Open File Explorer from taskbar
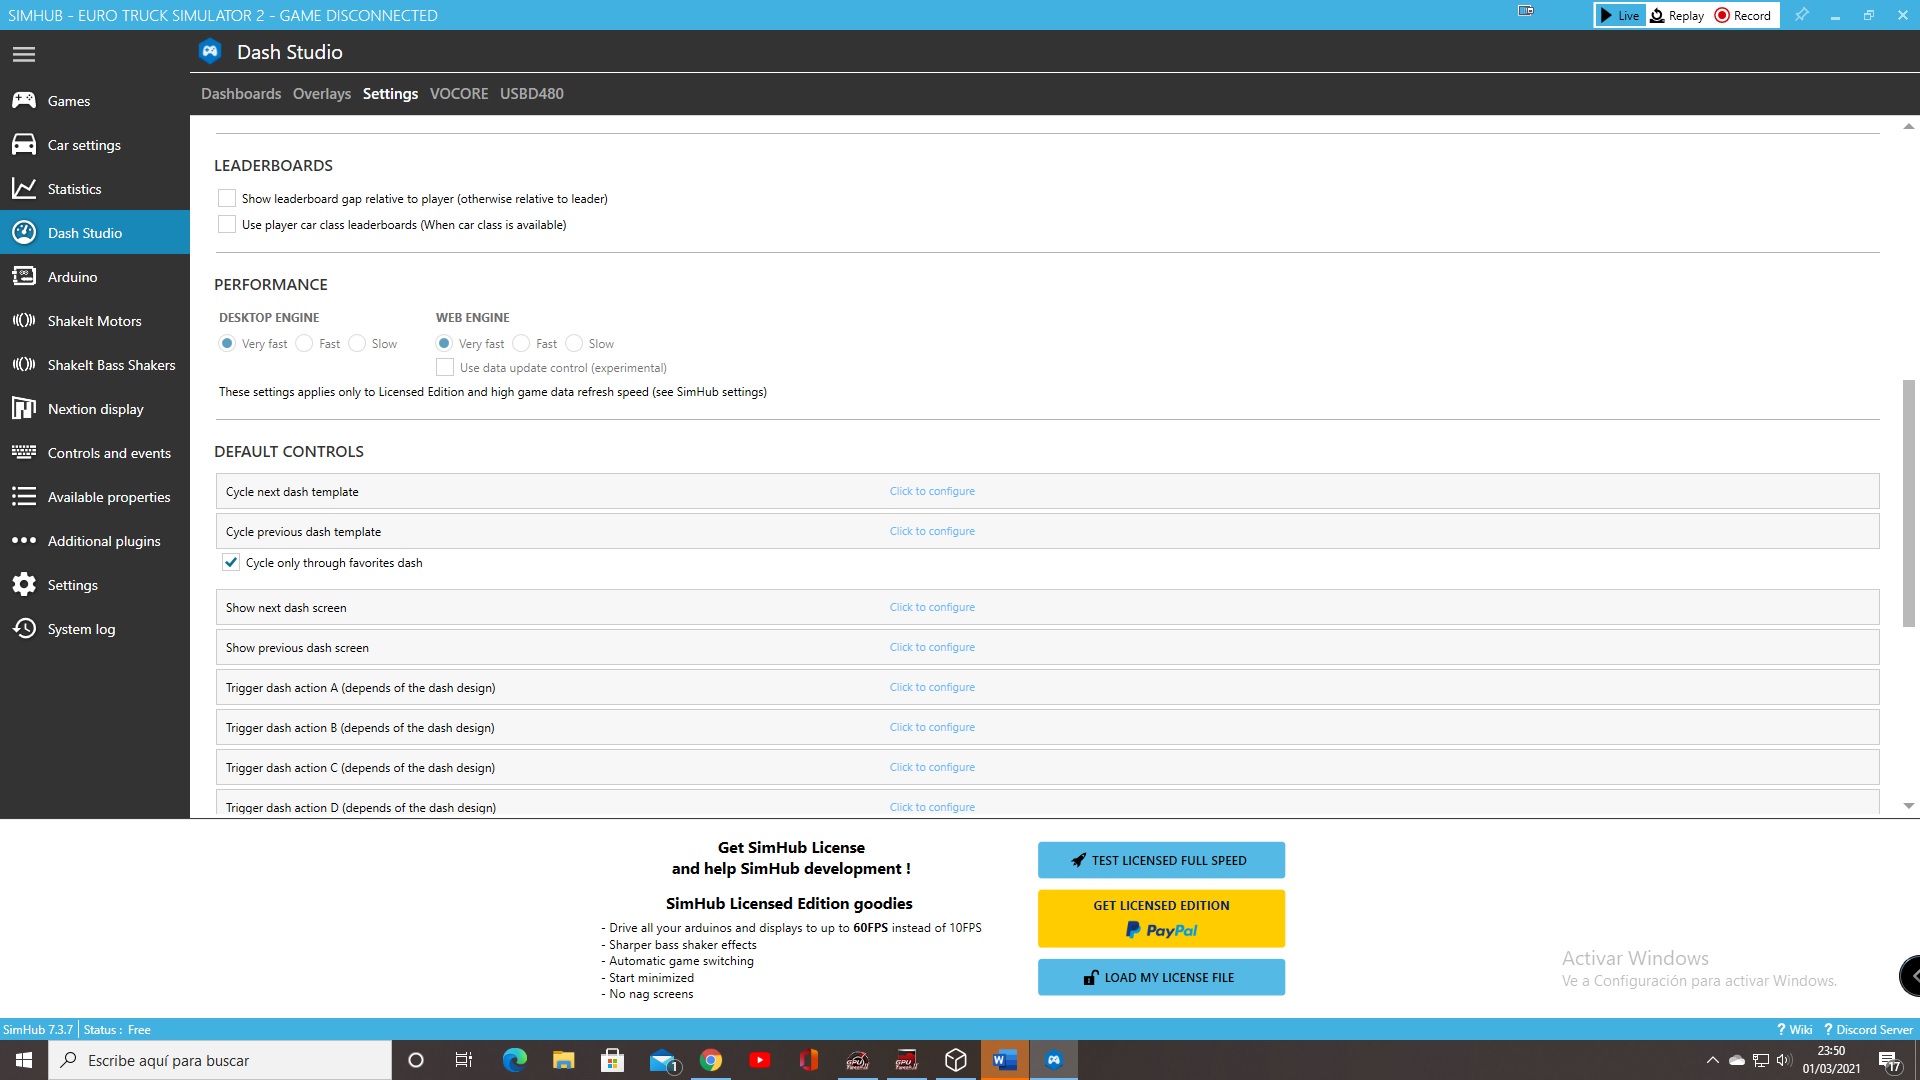 pos(563,1060)
